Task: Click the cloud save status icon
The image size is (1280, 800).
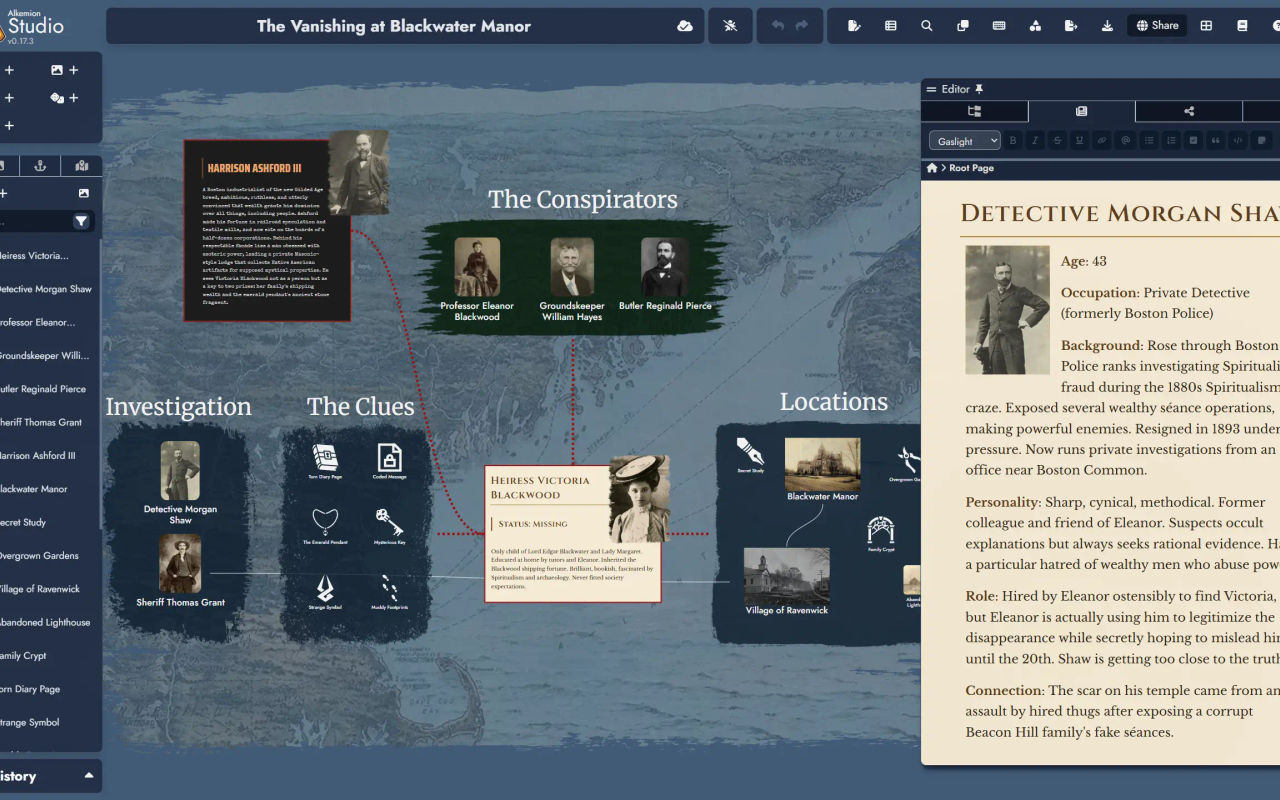Action: click(x=685, y=26)
